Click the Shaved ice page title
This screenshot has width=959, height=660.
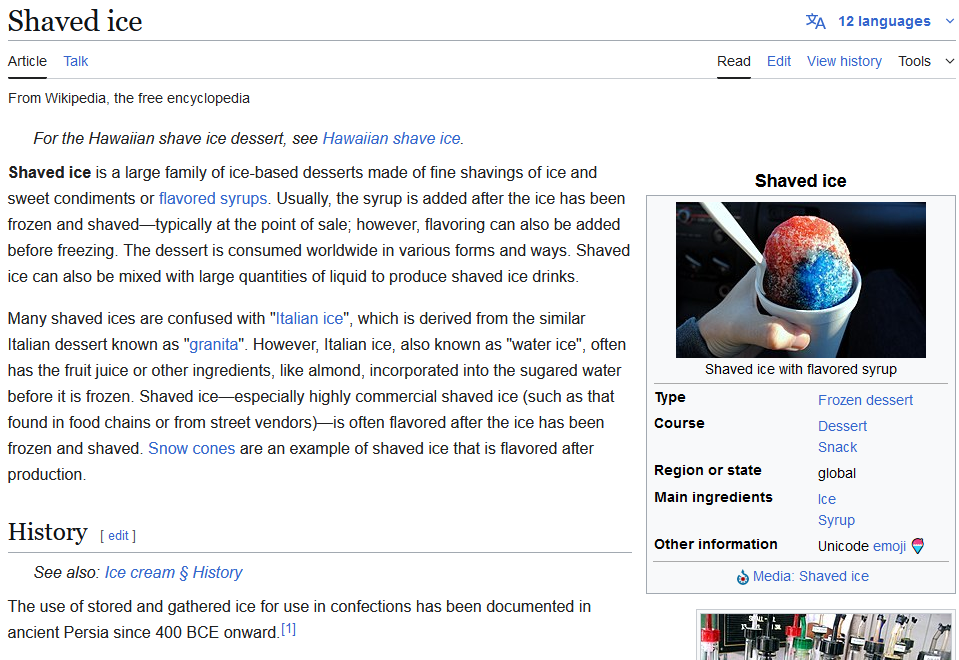75,21
